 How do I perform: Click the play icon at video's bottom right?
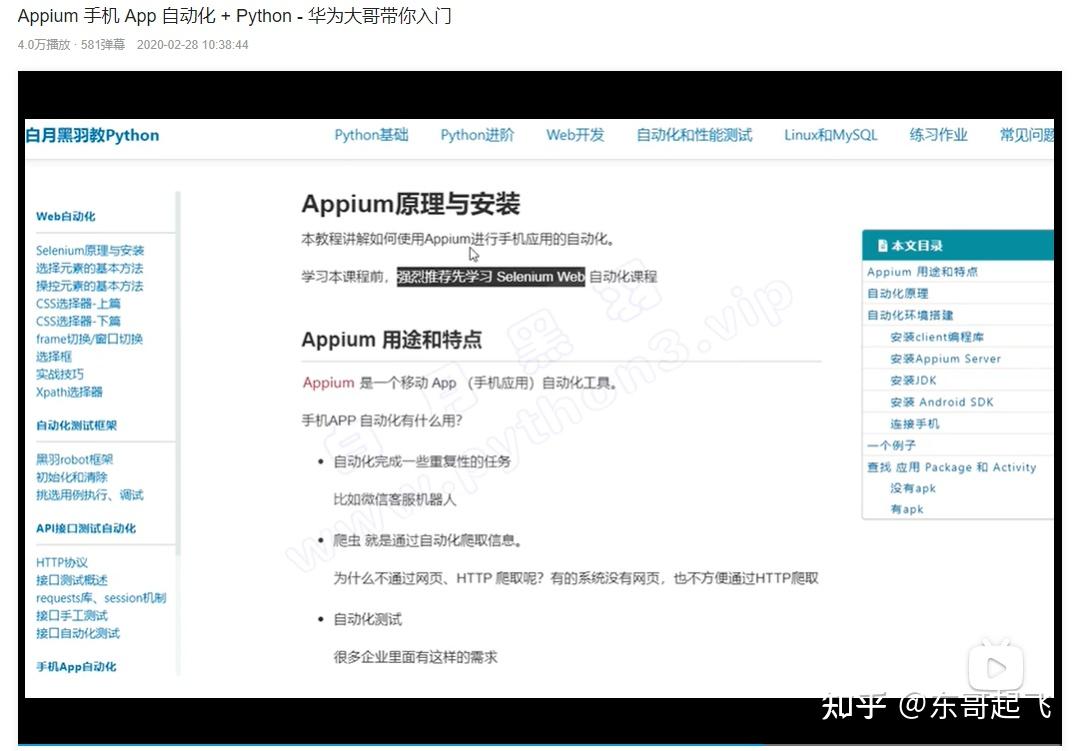coord(994,667)
